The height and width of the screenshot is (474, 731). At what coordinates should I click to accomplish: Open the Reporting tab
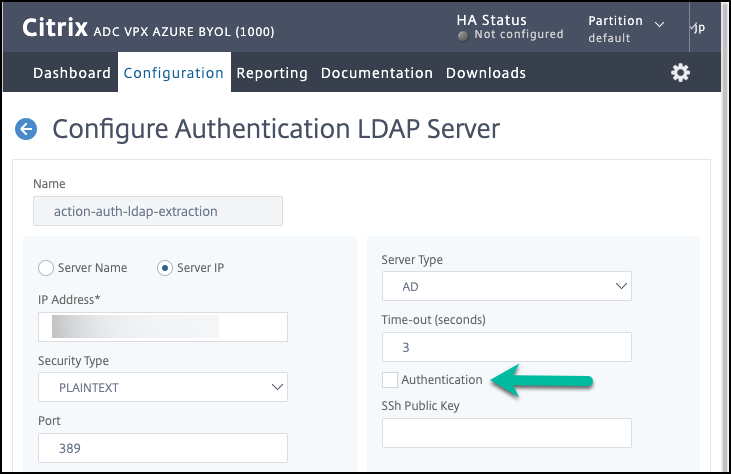(x=272, y=73)
